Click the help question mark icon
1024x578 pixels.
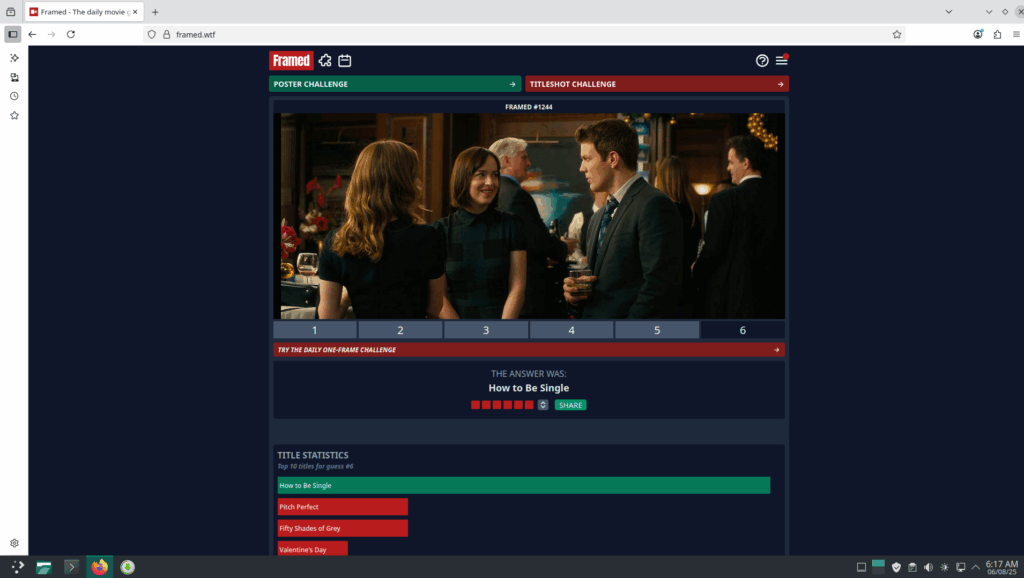tap(762, 61)
